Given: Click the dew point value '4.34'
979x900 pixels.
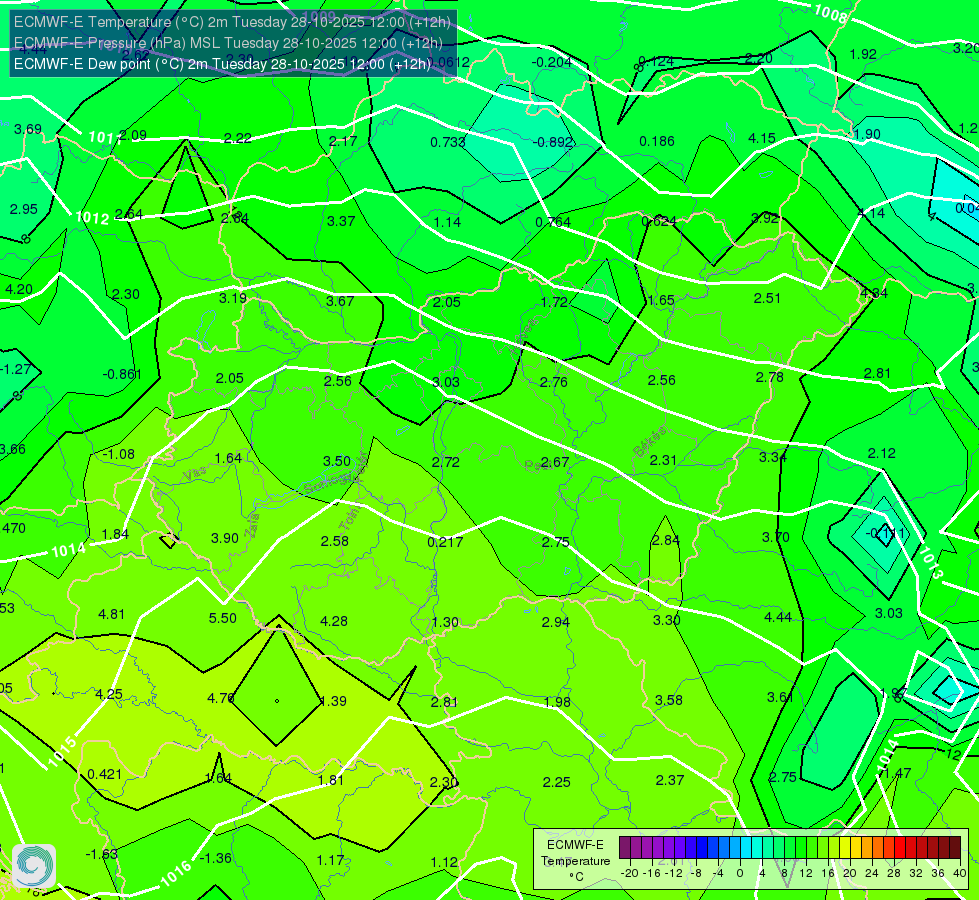Looking at the screenshot, I should pos(874,293).
